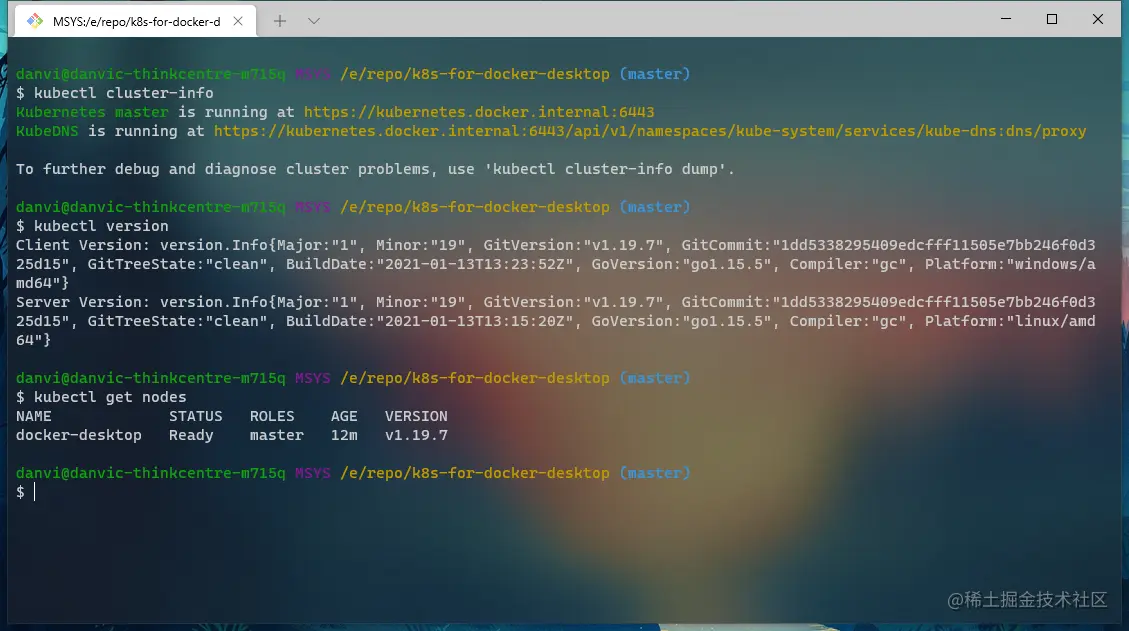Click the '12m' age value
Viewport: 1129px width, 631px height.
tap(344, 435)
